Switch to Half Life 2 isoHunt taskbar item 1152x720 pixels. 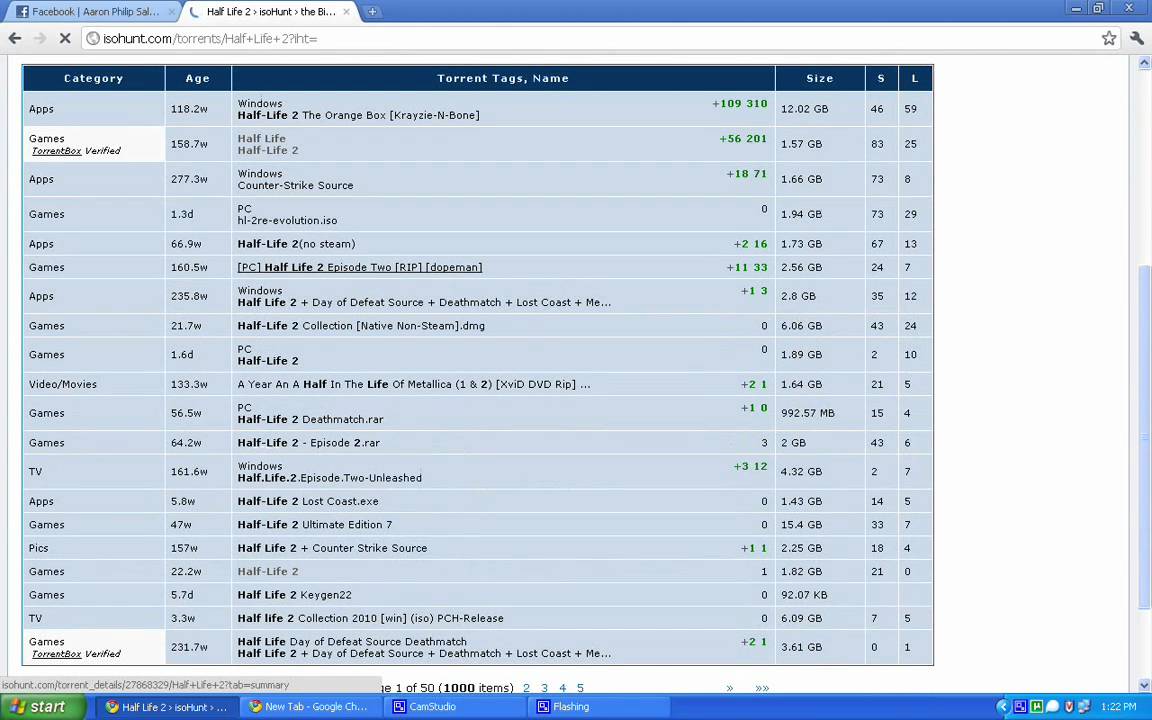(167, 707)
